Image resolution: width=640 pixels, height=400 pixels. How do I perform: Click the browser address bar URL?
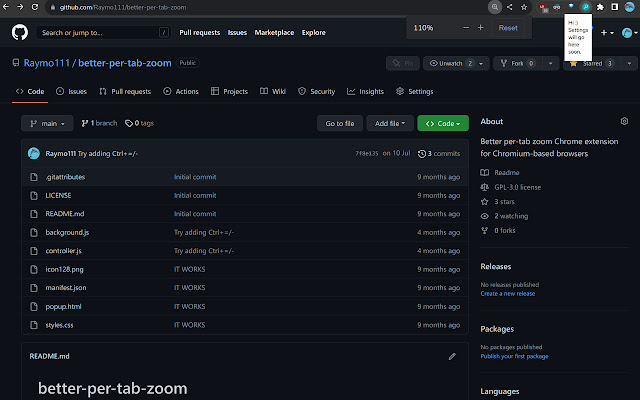(123, 7)
